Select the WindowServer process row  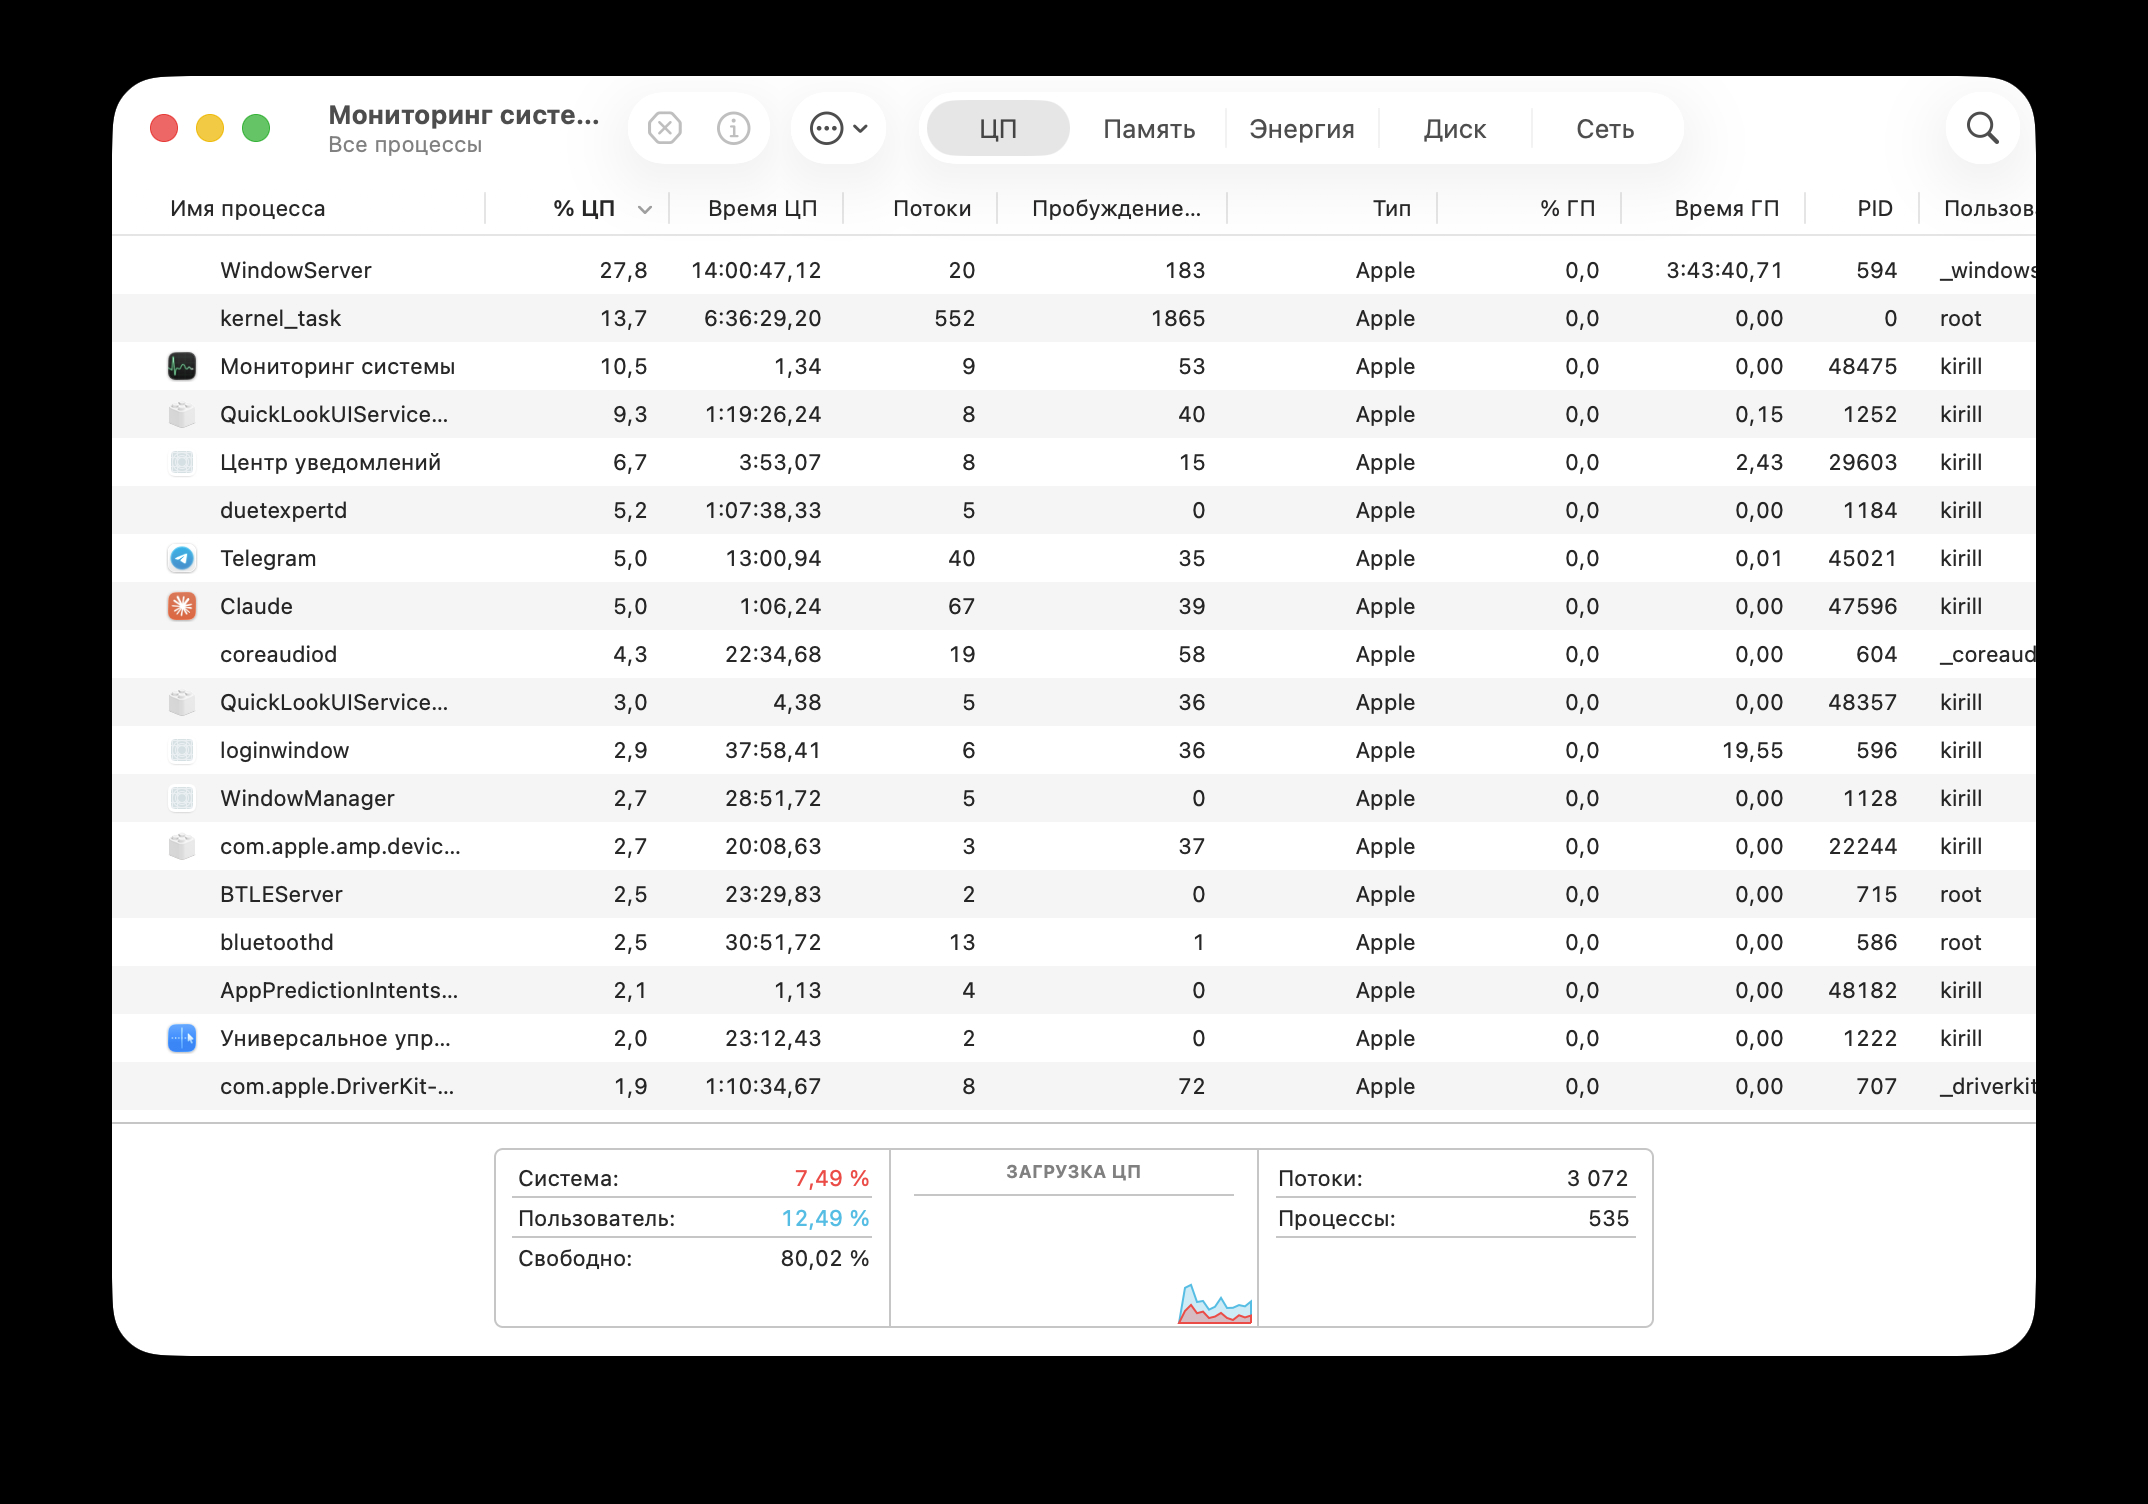click(296, 270)
